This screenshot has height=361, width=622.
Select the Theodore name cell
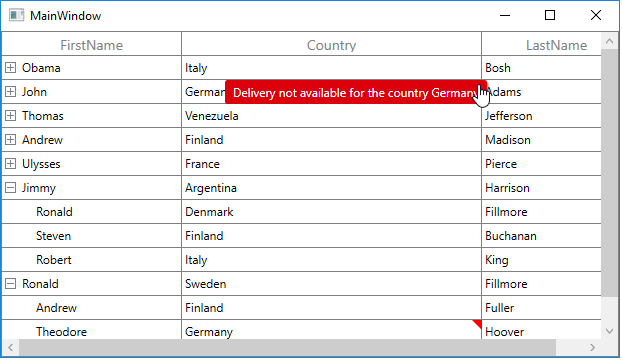(92, 330)
